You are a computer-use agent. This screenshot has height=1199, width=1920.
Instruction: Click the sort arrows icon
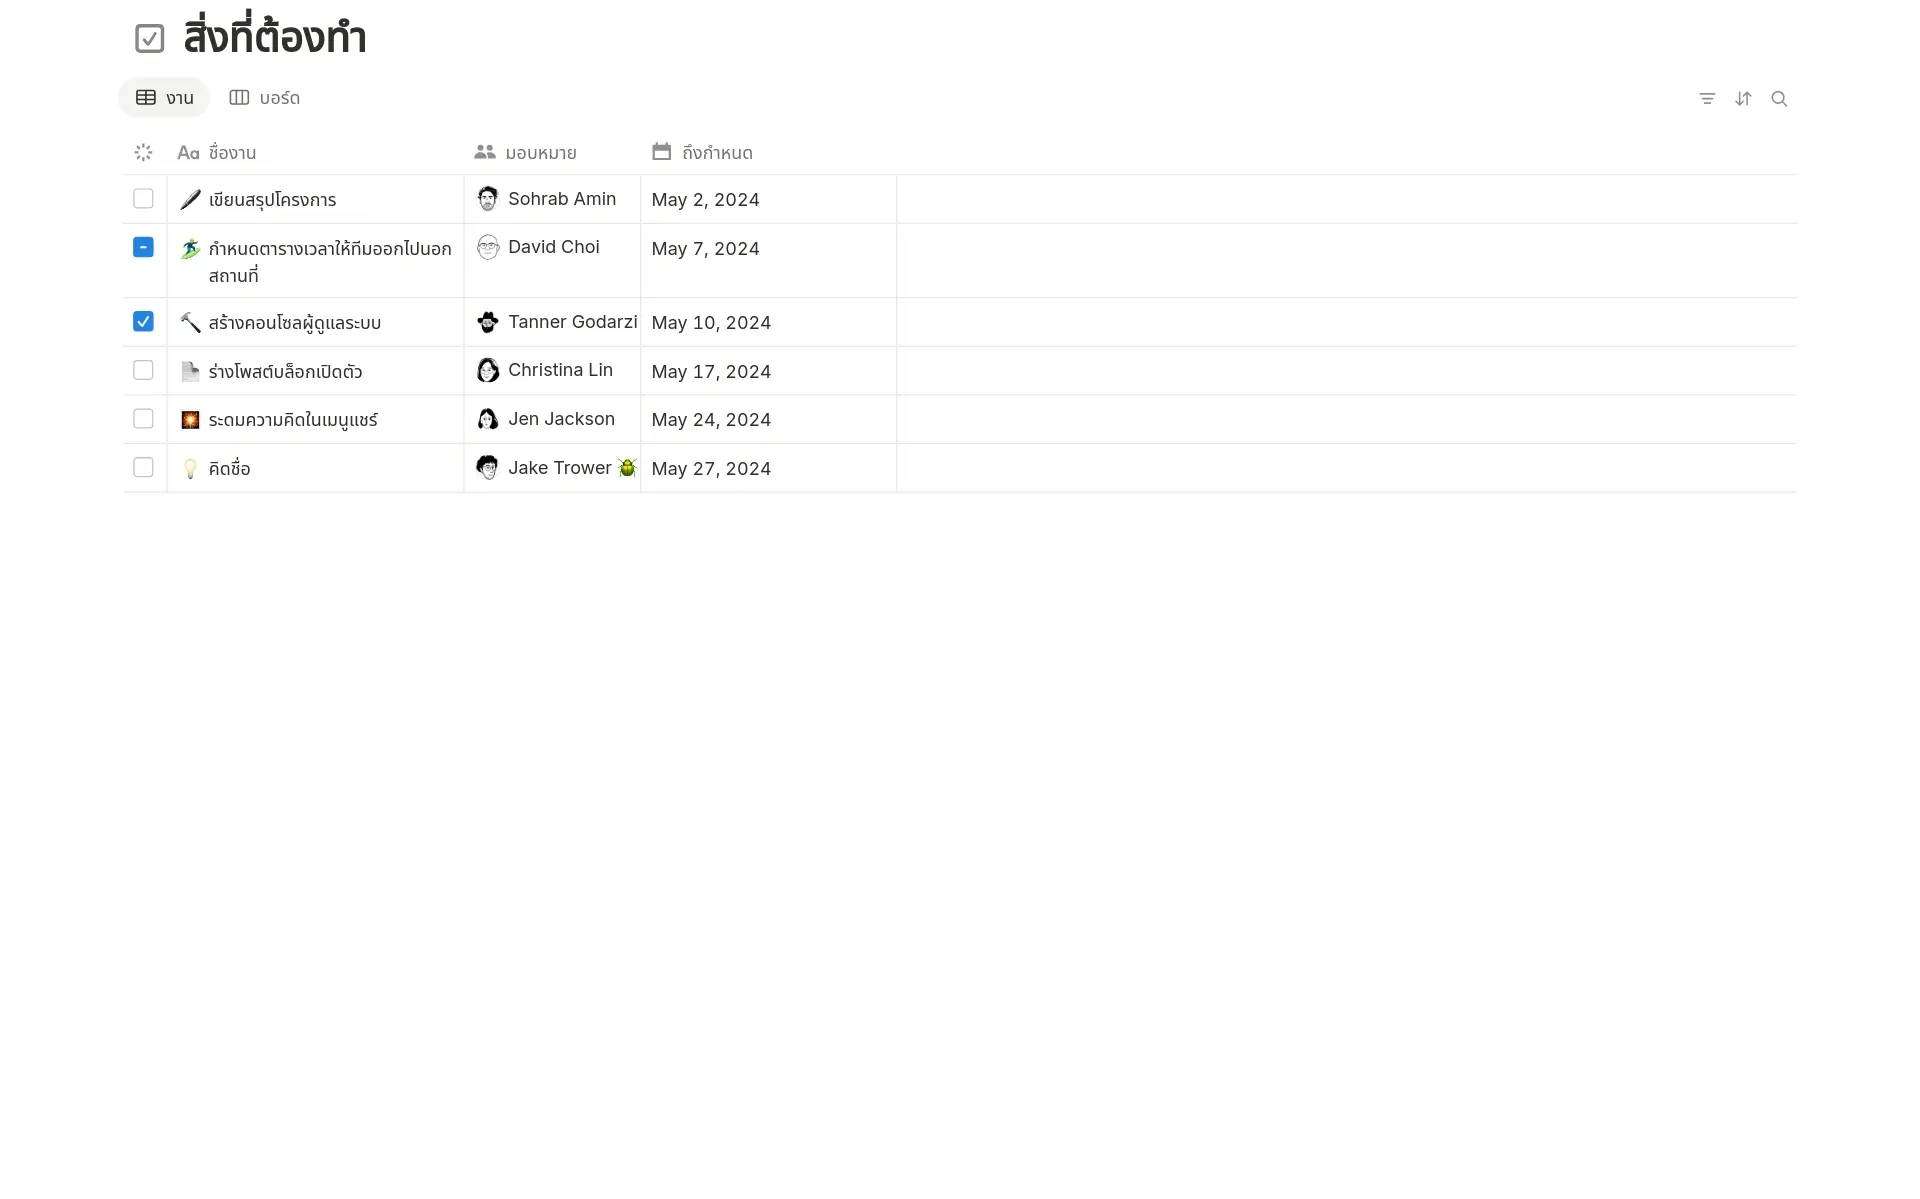click(x=1743, y=98)
